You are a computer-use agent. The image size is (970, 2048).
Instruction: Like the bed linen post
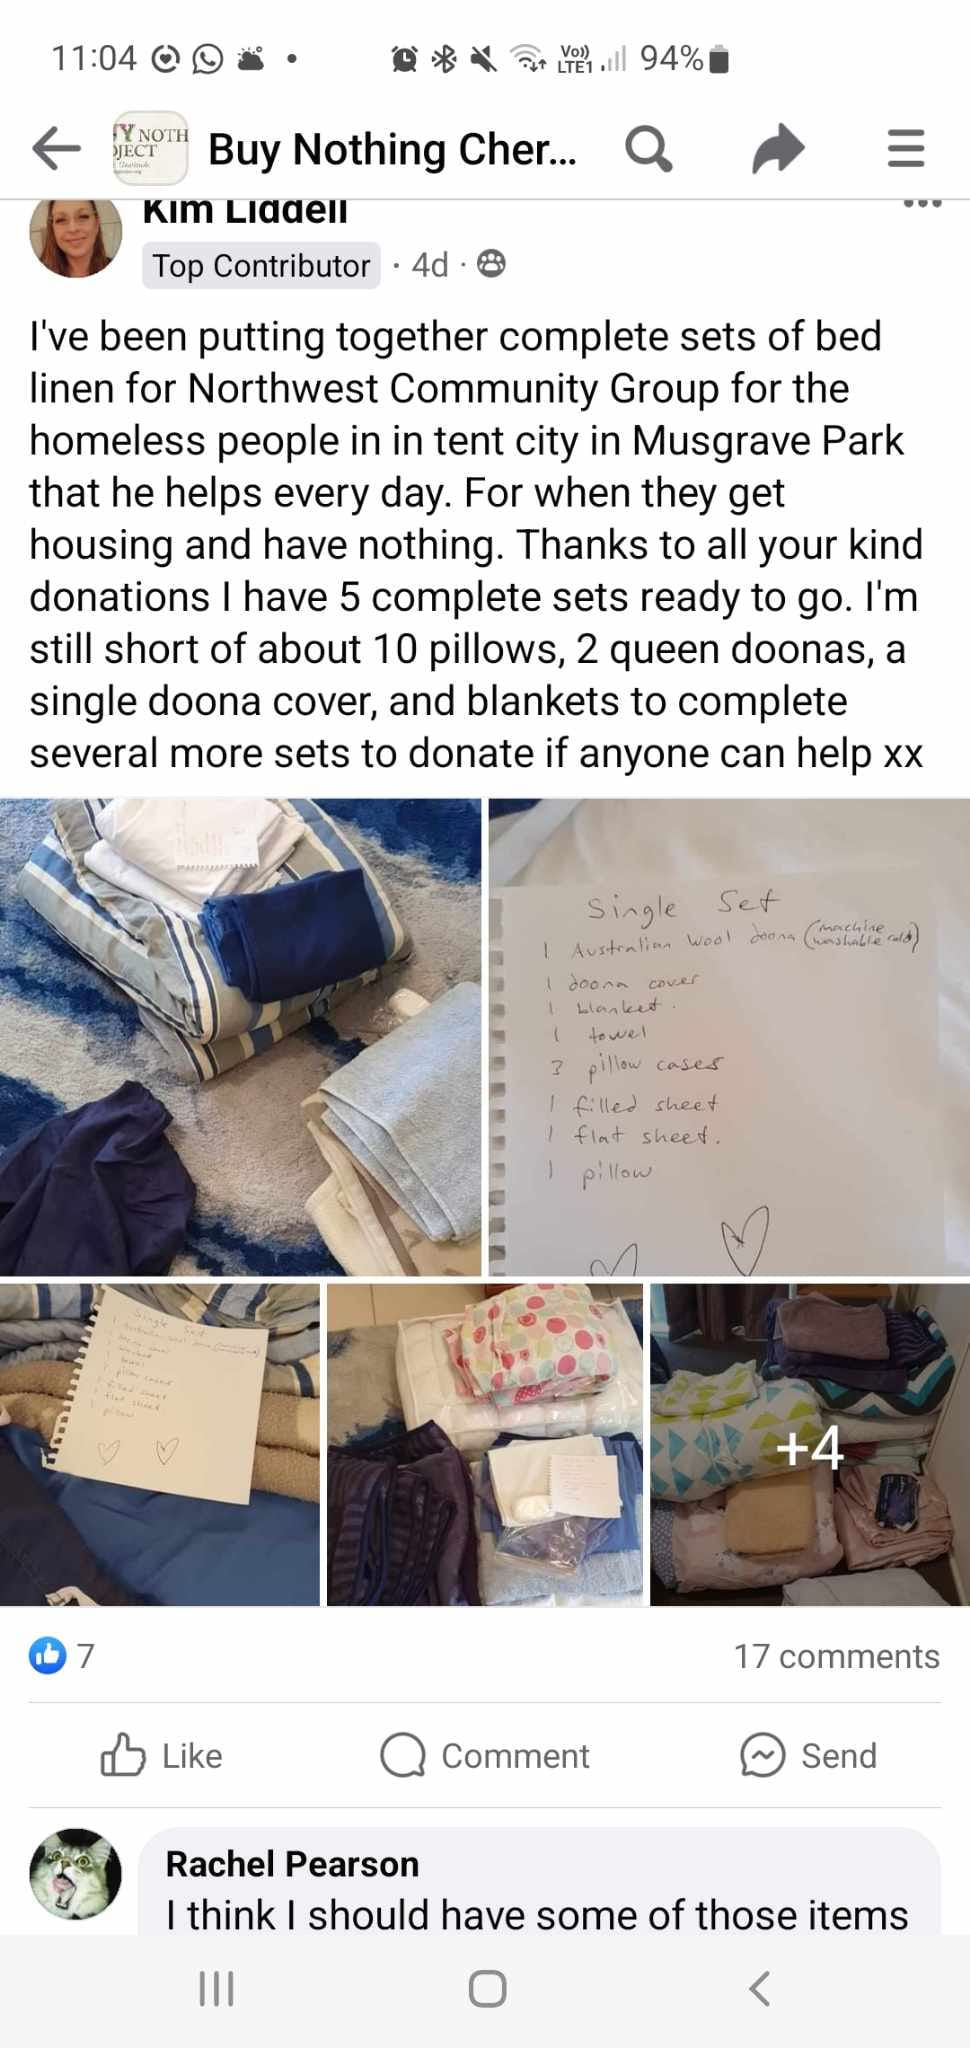162,1755
